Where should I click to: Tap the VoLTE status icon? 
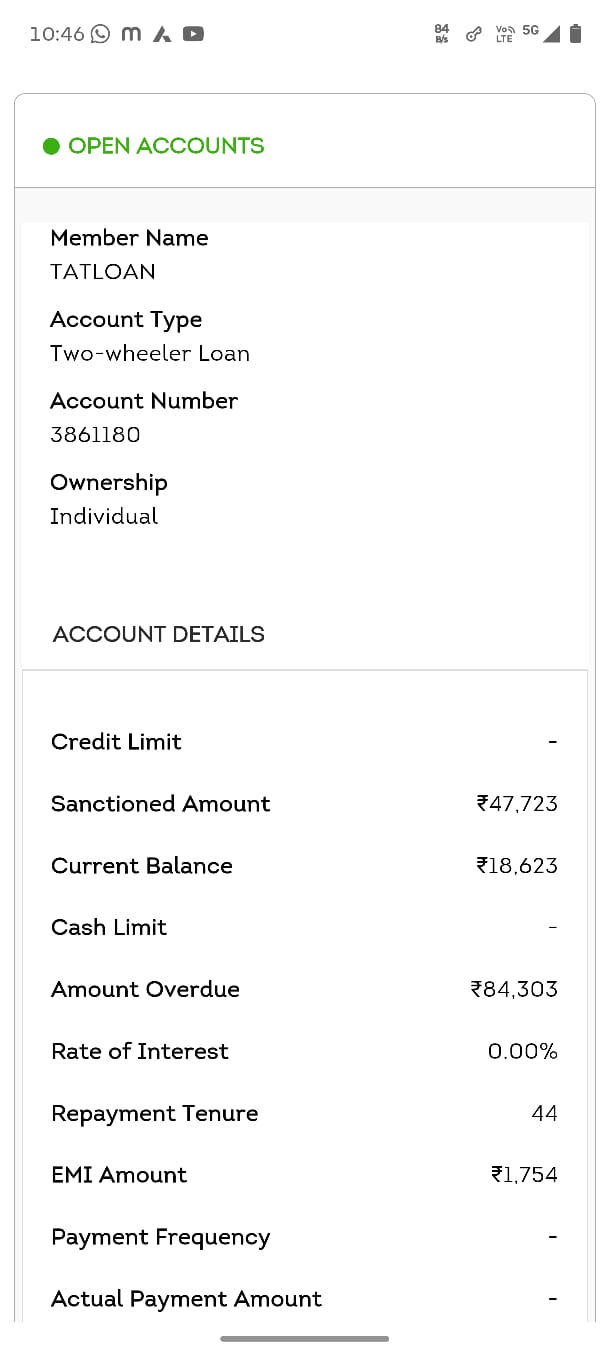click(x=504, y=34)
